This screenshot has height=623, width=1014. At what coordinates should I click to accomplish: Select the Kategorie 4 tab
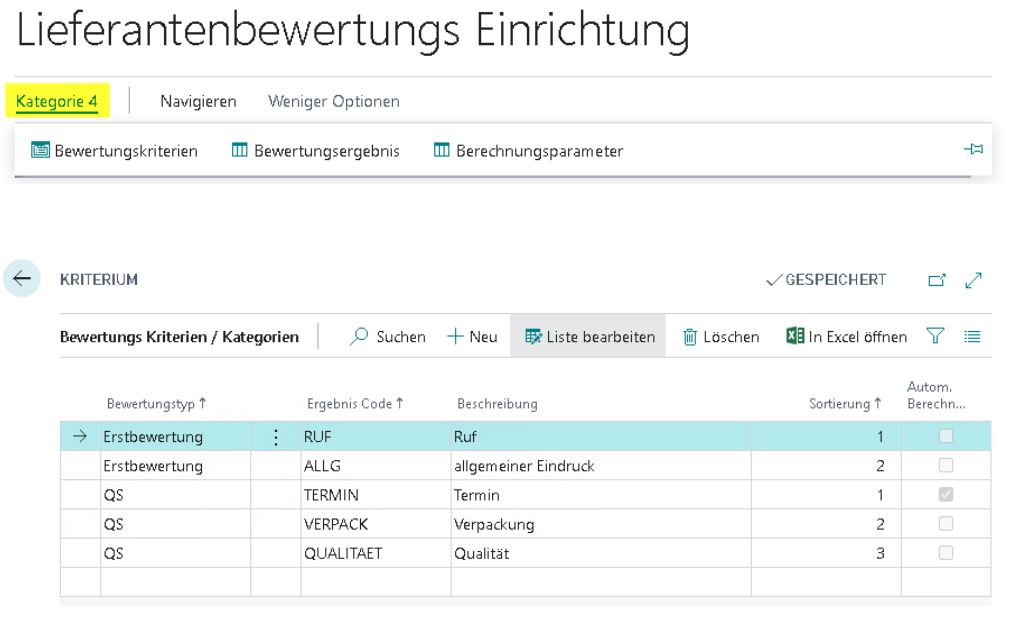click(55, 101)
